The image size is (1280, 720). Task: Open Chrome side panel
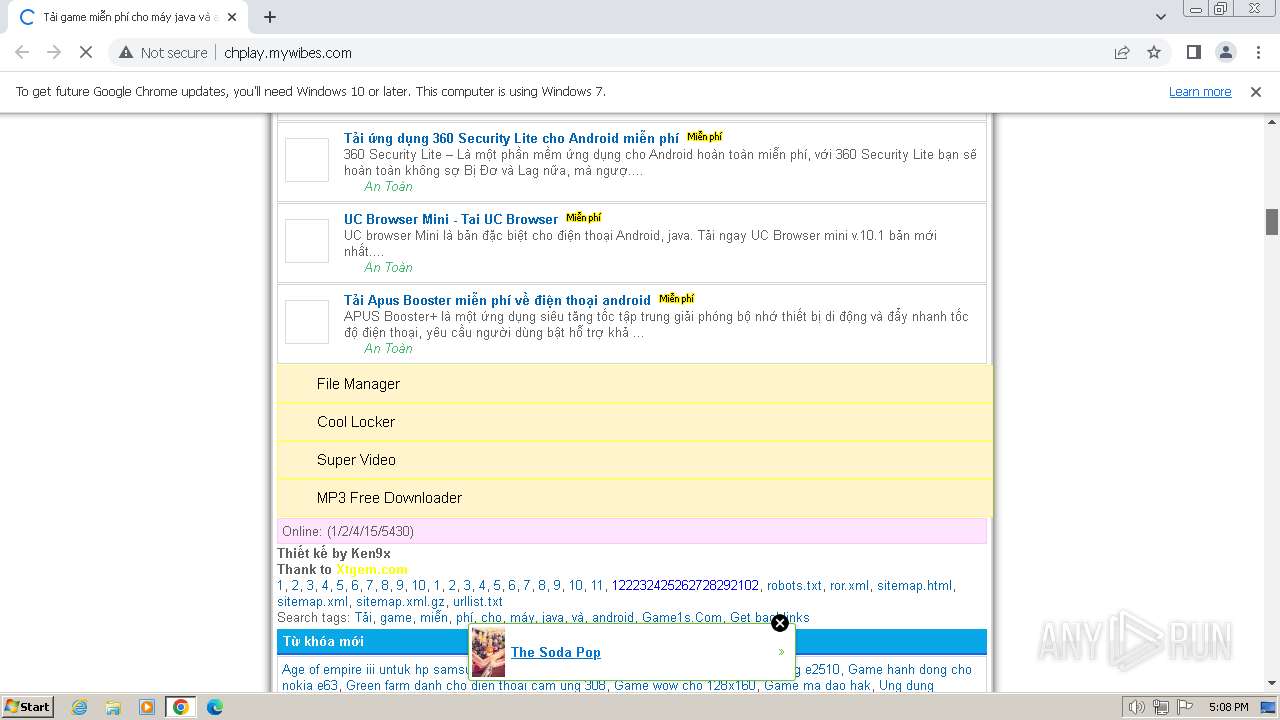tap(1193, 53)
